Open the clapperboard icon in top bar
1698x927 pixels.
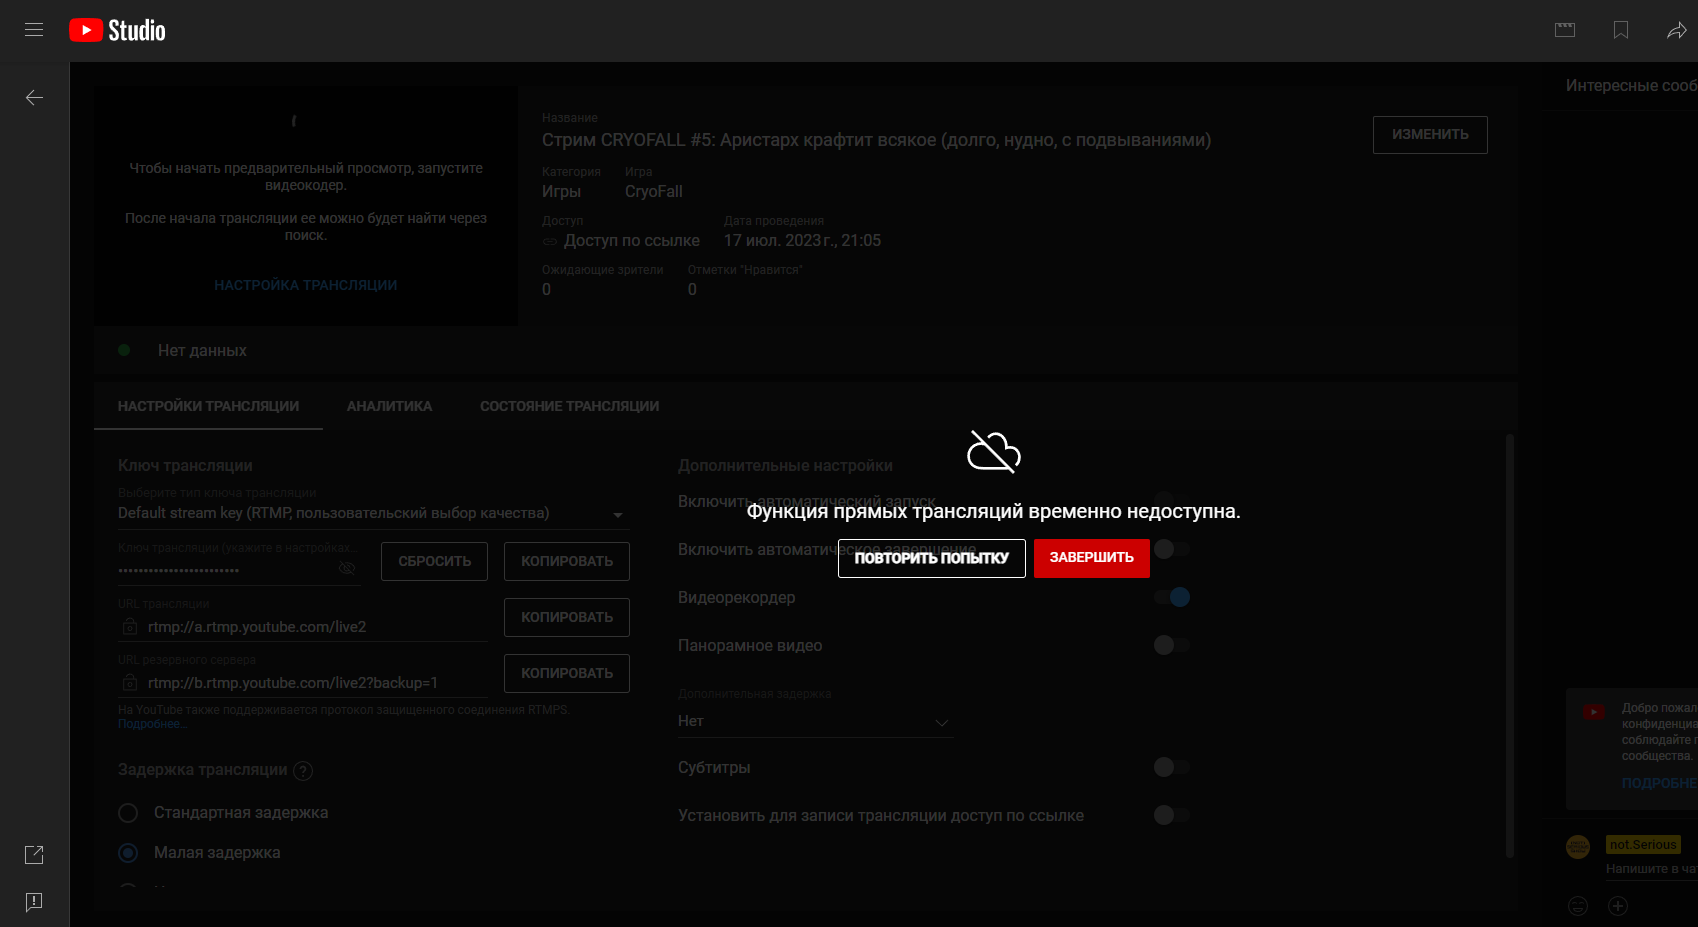click(1565, 30)
